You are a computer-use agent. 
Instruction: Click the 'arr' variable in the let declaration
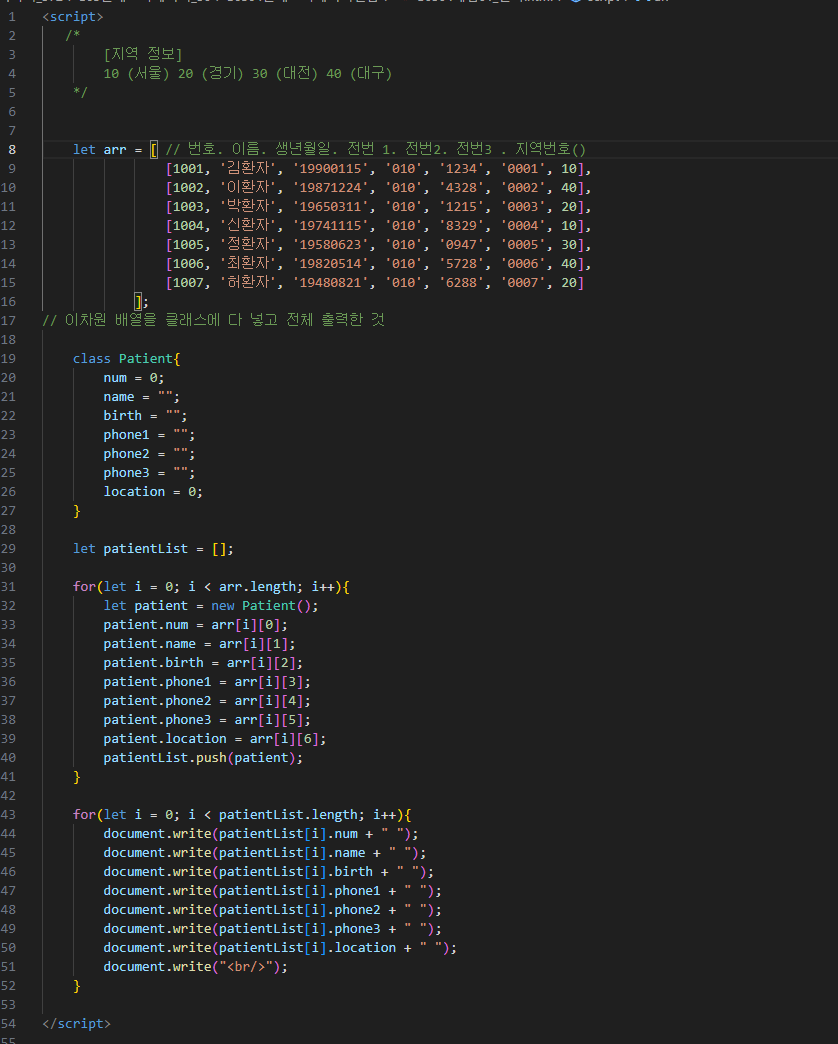point(115,150)
